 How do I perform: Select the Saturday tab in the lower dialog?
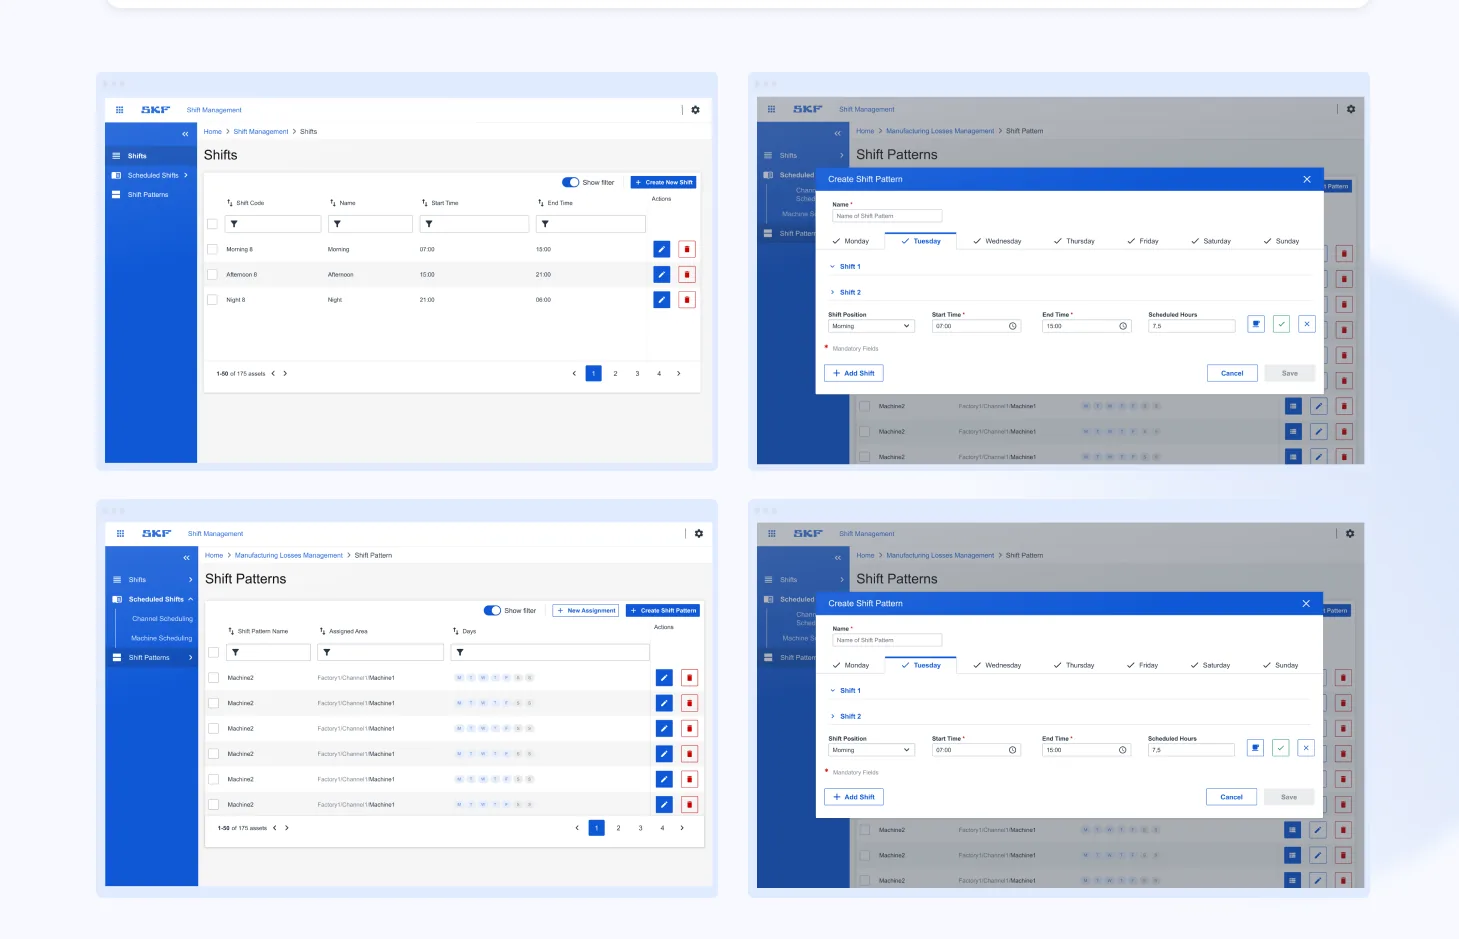1210,665
